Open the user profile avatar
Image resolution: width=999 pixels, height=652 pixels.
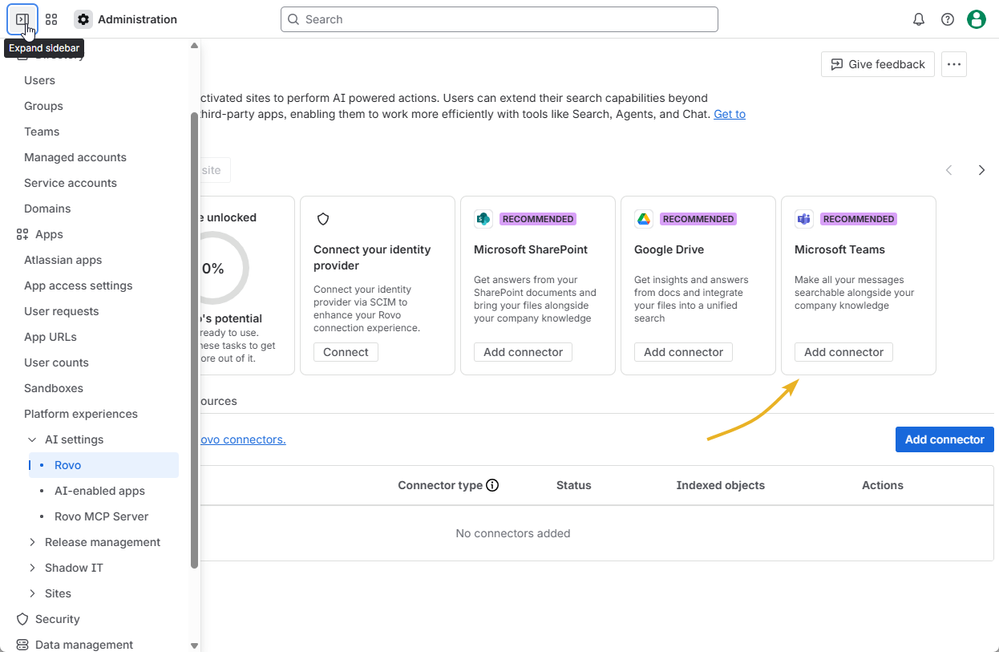977,19
